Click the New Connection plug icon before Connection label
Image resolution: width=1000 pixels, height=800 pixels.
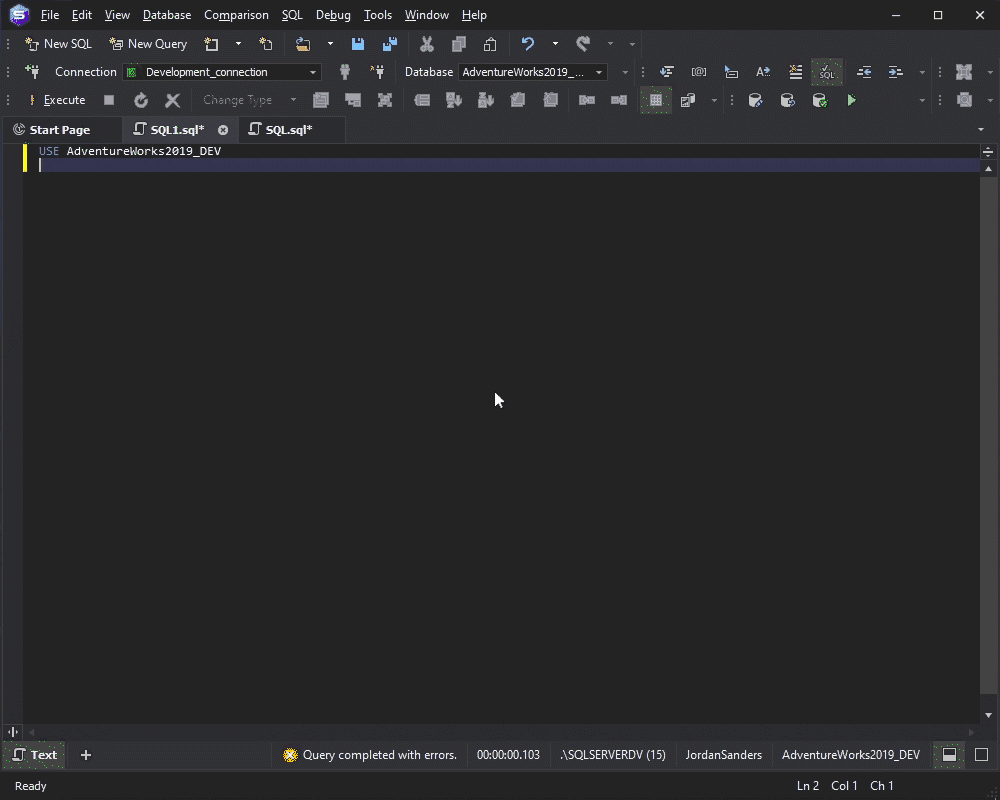(32, 72)
